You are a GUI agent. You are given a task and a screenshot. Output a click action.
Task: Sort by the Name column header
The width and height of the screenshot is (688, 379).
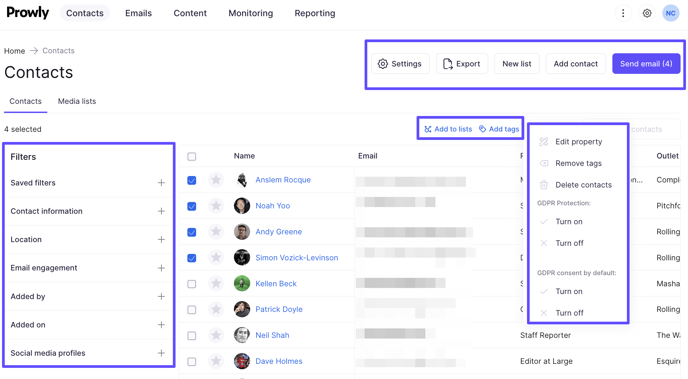(x=244, y=156)
